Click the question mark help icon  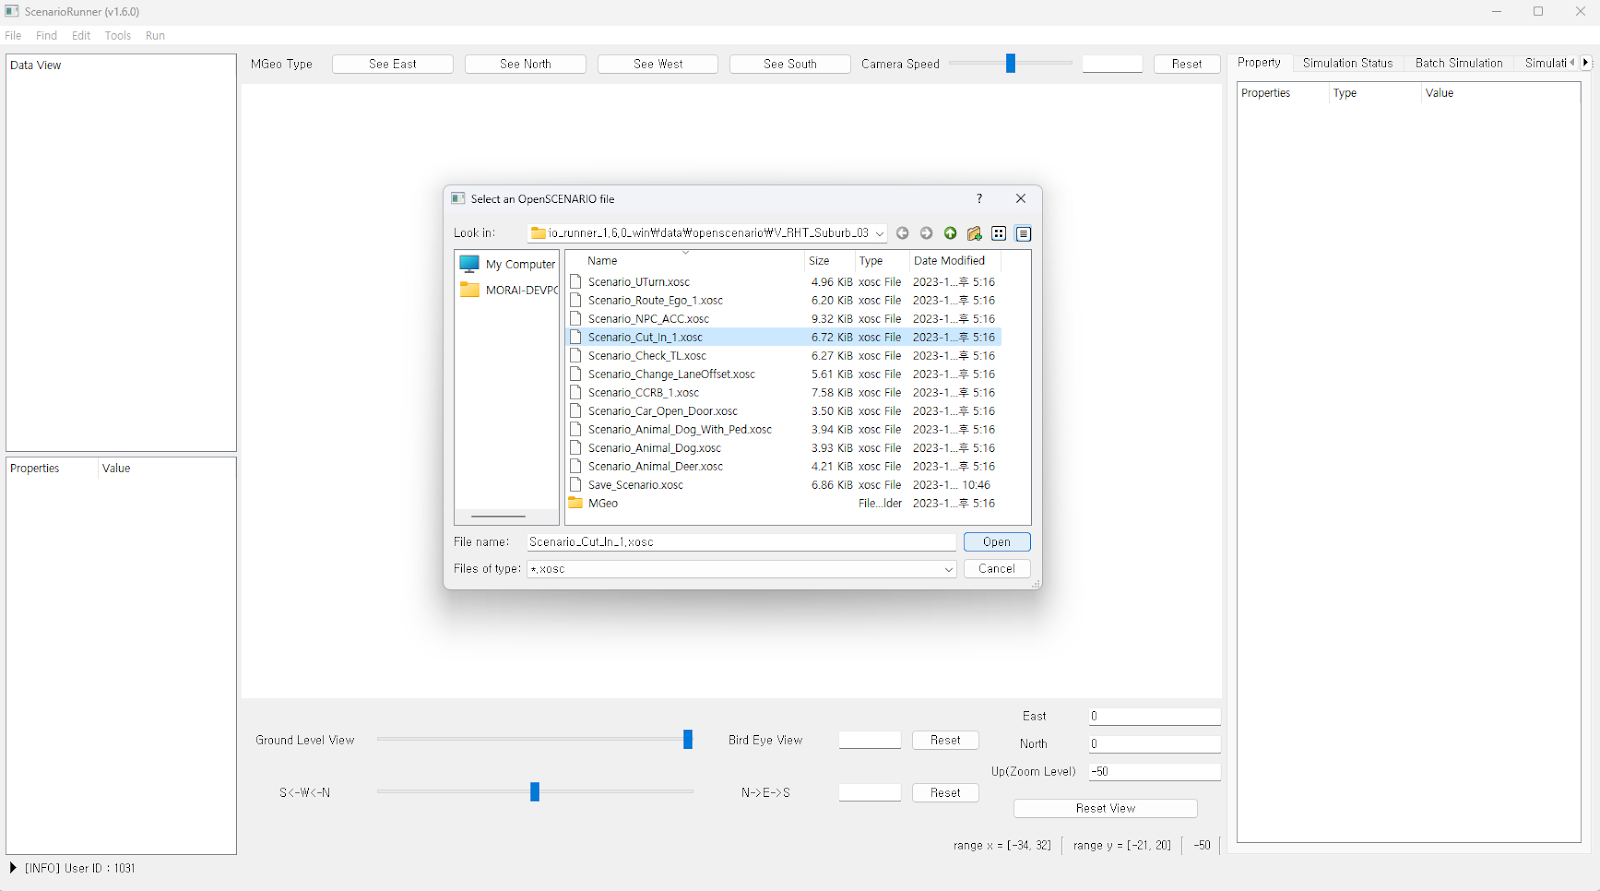tap(979, 199)
